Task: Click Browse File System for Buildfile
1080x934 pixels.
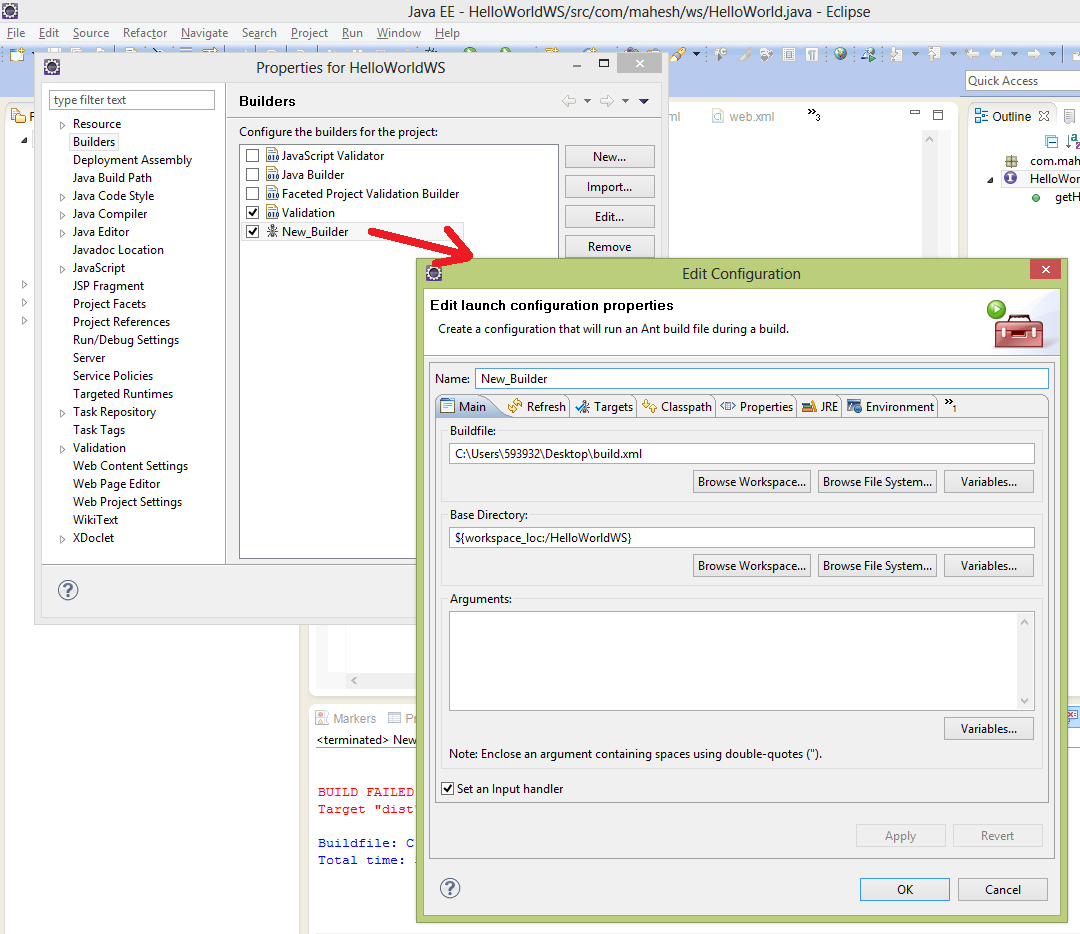Action: click(x=877, y=481)
